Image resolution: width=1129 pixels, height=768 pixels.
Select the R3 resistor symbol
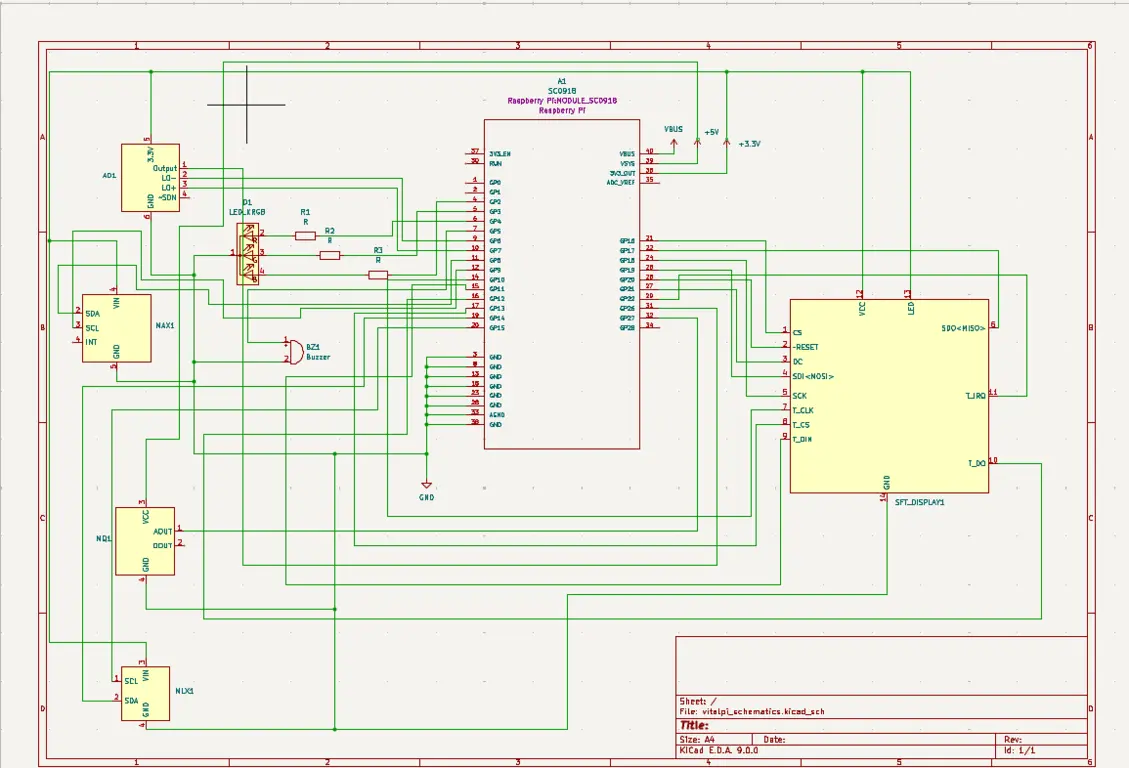[x=378, y=275]
